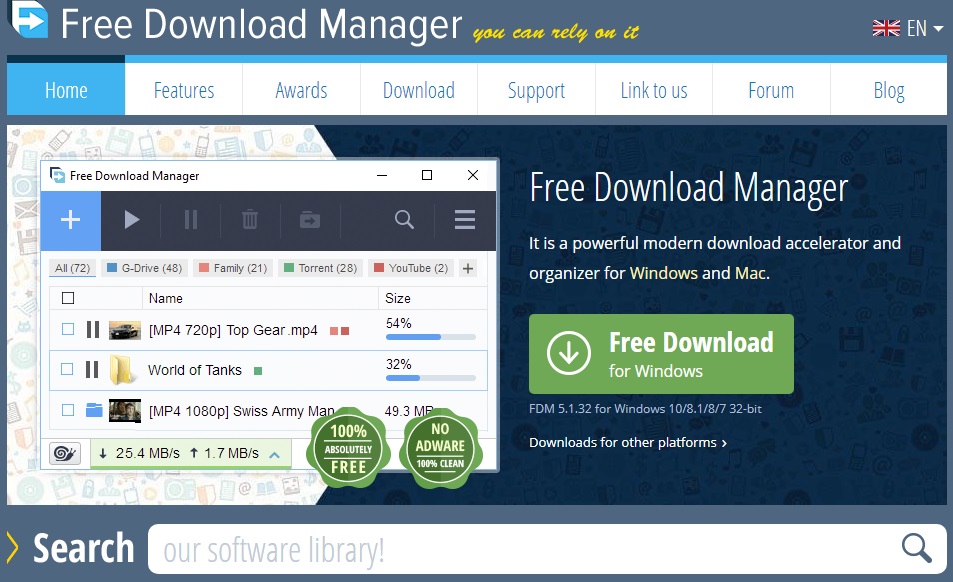
Task: Select the Family (21) tag
Action: click(x=233, y=268)
